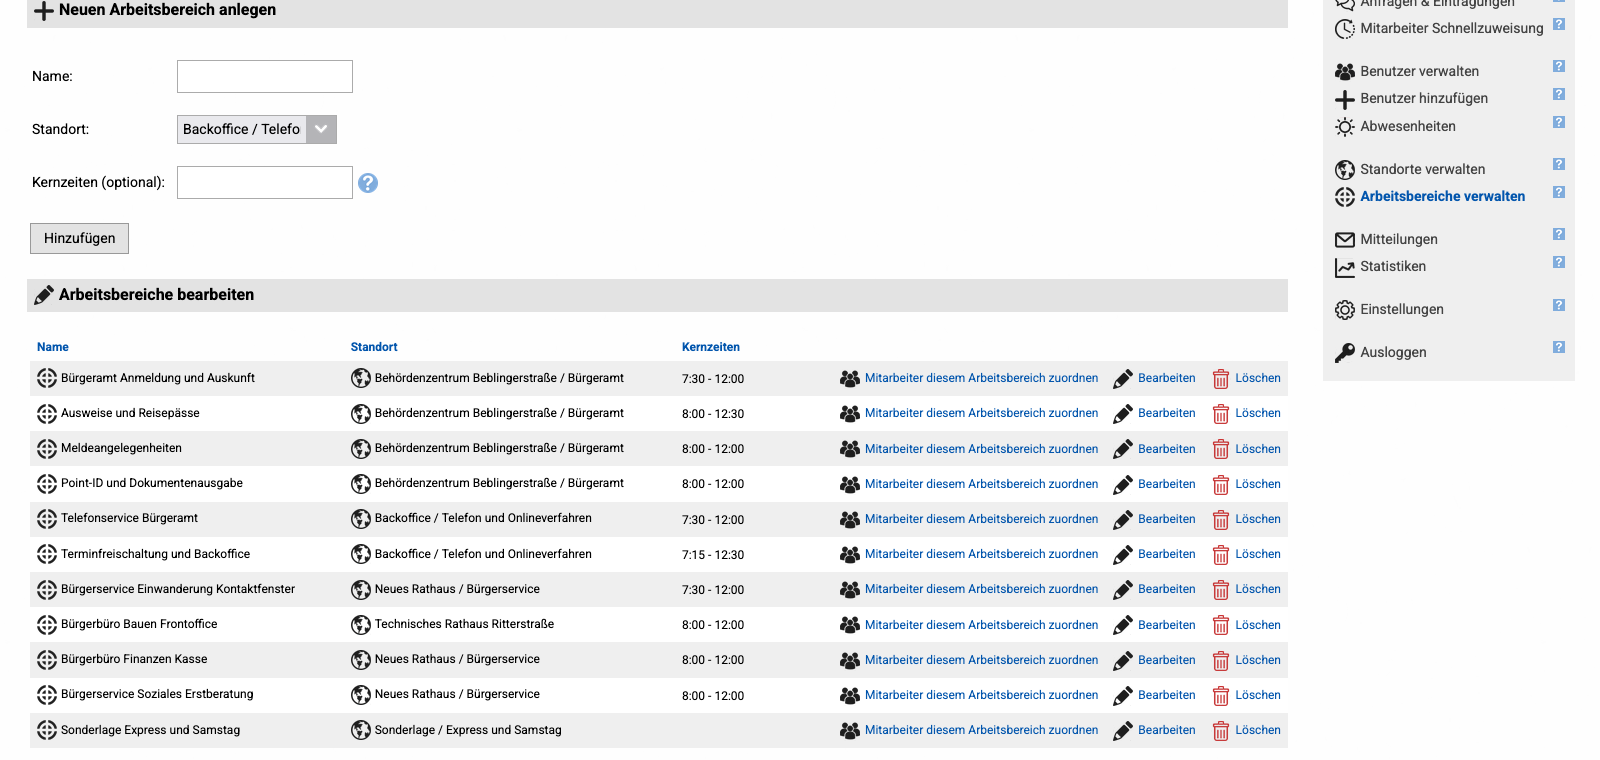
Task: Open help icon beside Abwesenheiten
Action: 1558,122
